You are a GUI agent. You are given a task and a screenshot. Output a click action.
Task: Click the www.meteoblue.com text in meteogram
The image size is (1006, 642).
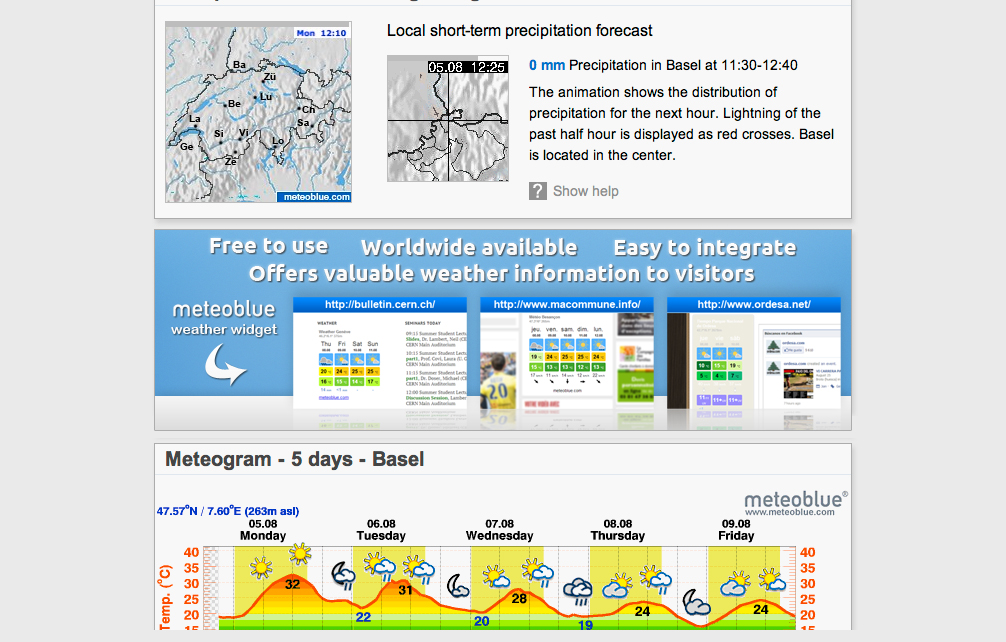790,512
